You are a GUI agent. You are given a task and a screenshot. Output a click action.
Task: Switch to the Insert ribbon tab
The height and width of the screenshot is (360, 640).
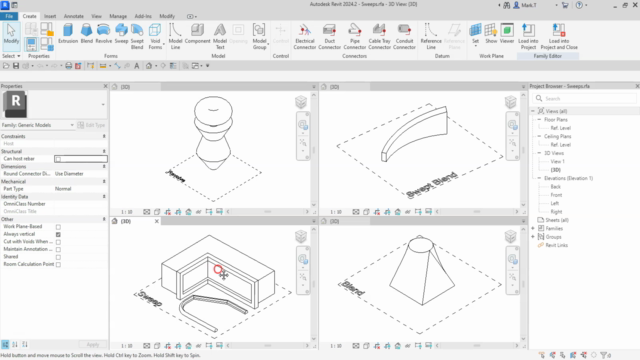point(50,16)
